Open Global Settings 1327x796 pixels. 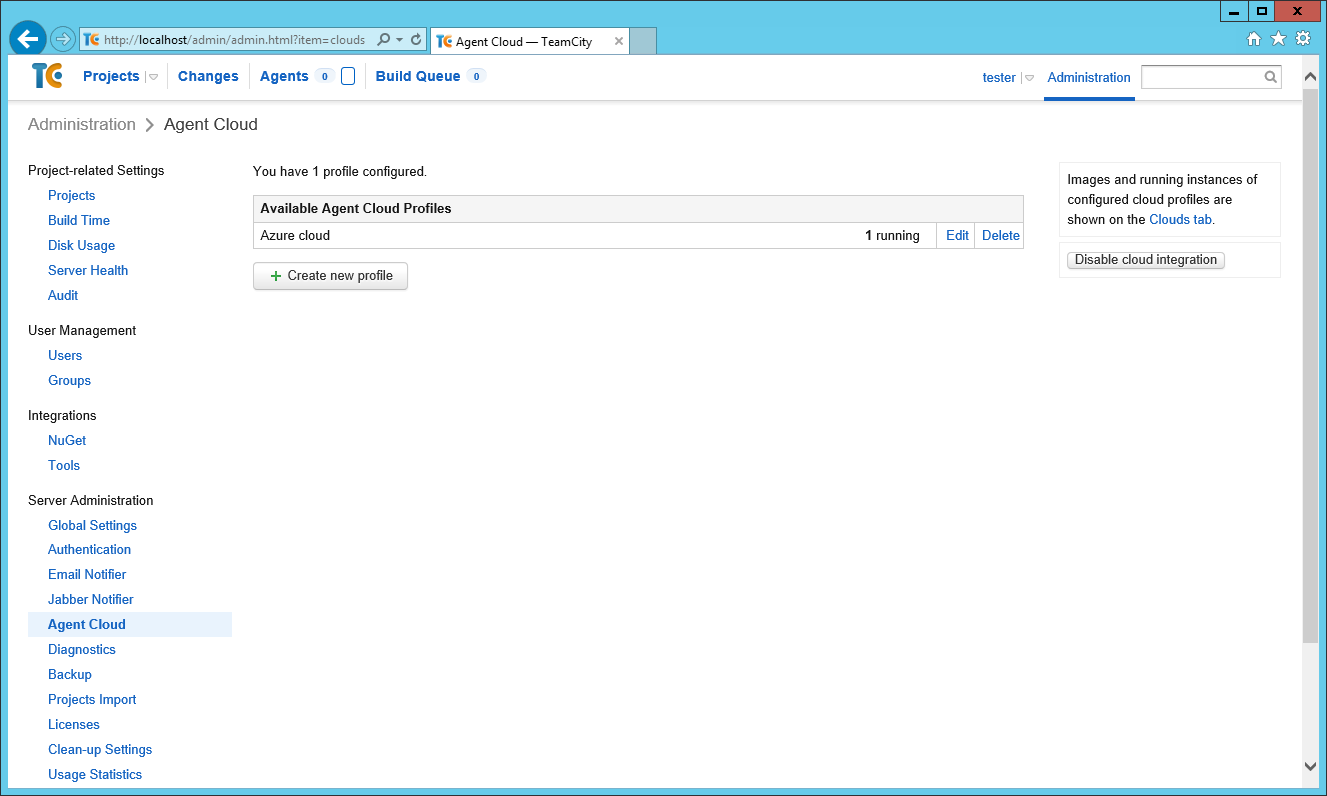pyautogui.click(x=92, y=525)
